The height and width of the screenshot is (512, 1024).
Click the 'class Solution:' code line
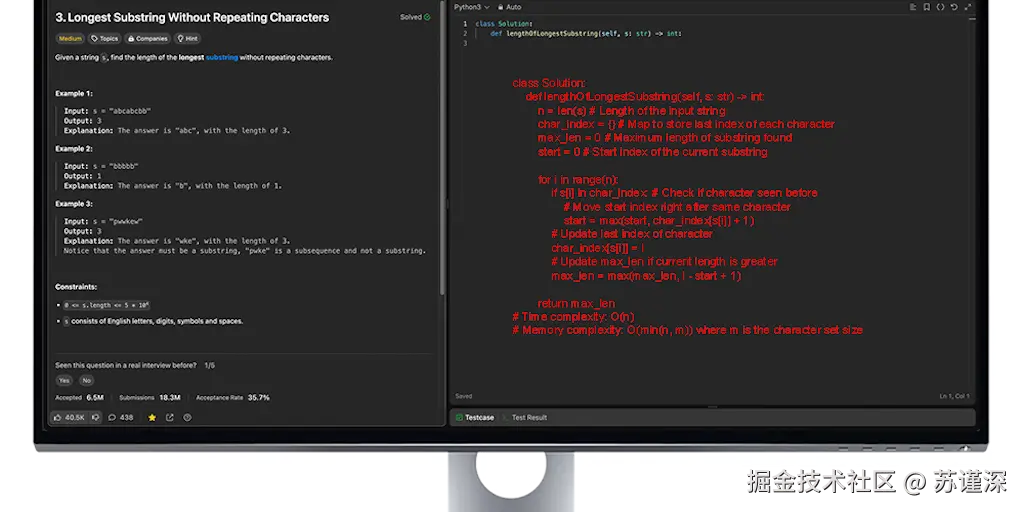click(504, 24)
